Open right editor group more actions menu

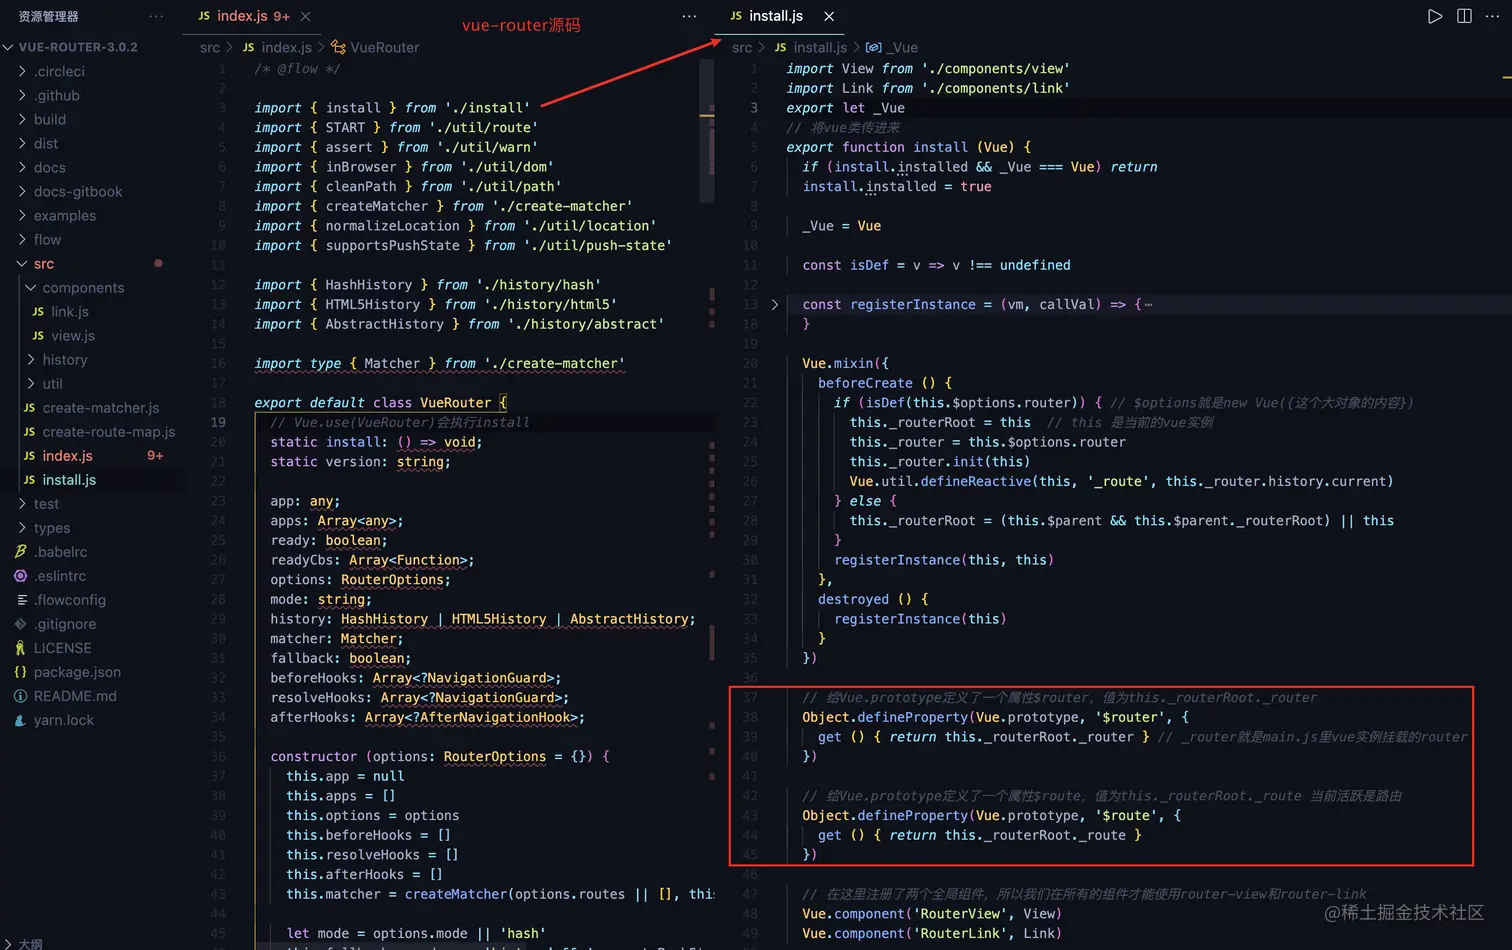pos(1493,16)
